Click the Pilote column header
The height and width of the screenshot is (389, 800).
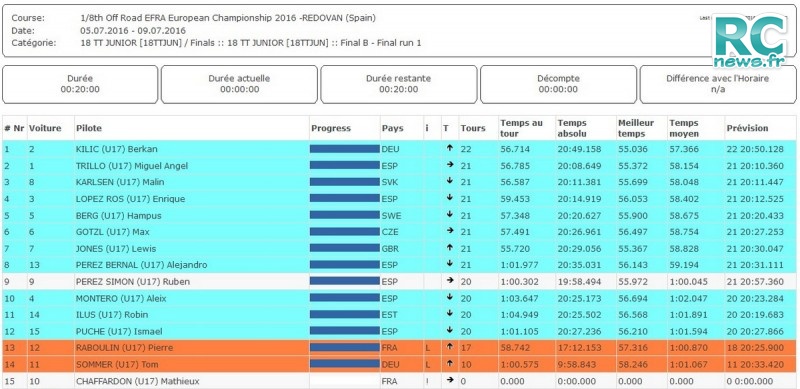point(89,128)
